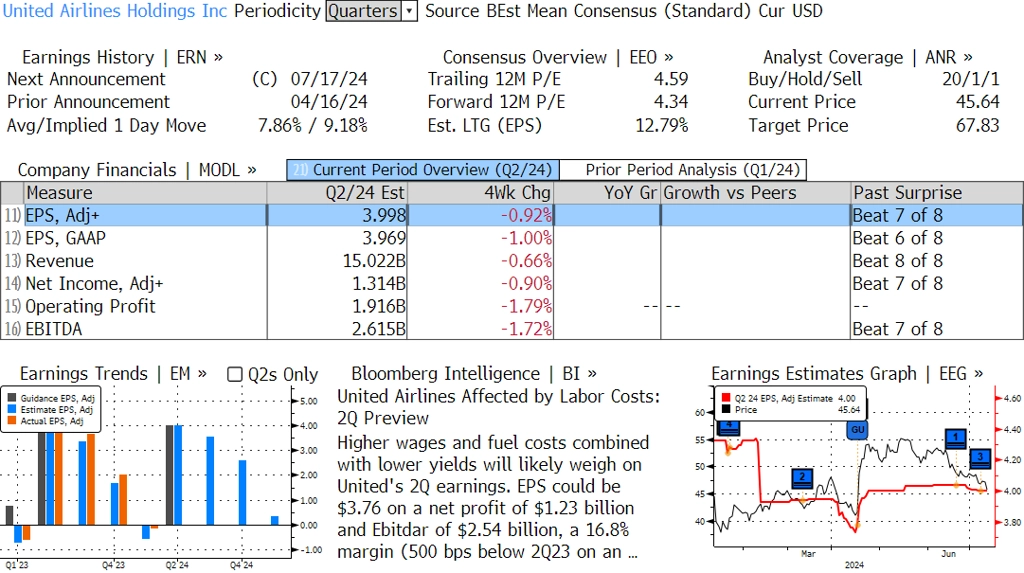Open Earnings History ERN section
This screenshot has height=573, width=1024.
click(122, 57)
